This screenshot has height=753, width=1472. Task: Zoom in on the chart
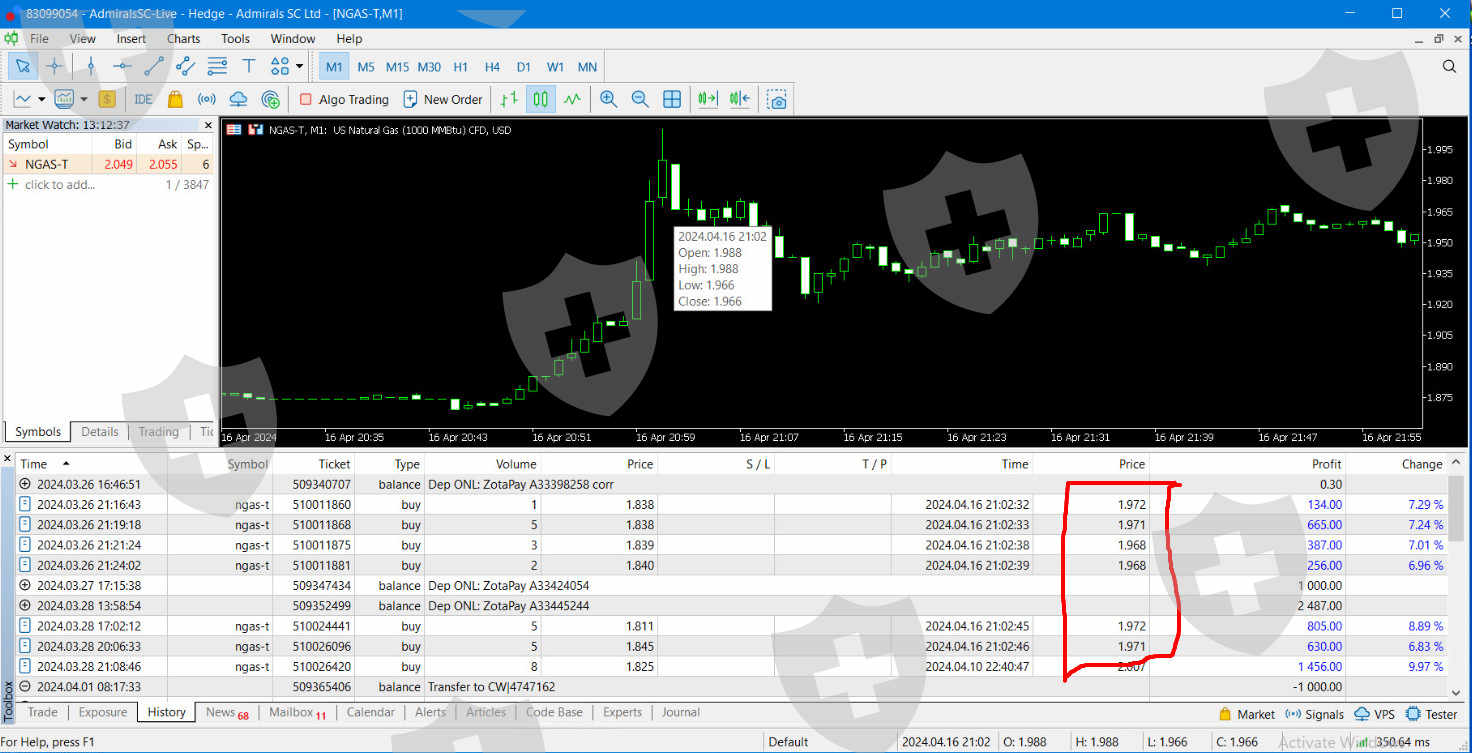pos(608,99)
